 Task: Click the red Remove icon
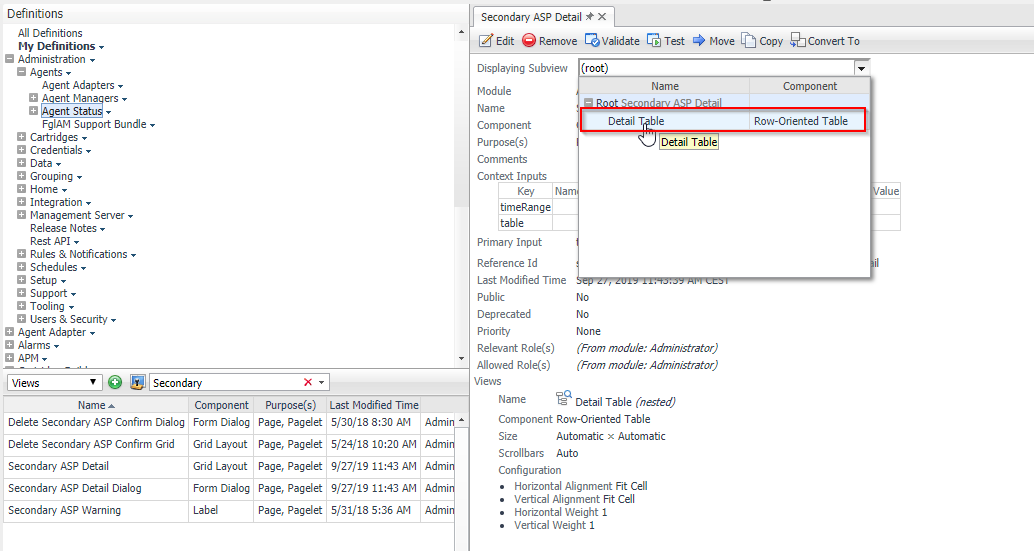529,41
